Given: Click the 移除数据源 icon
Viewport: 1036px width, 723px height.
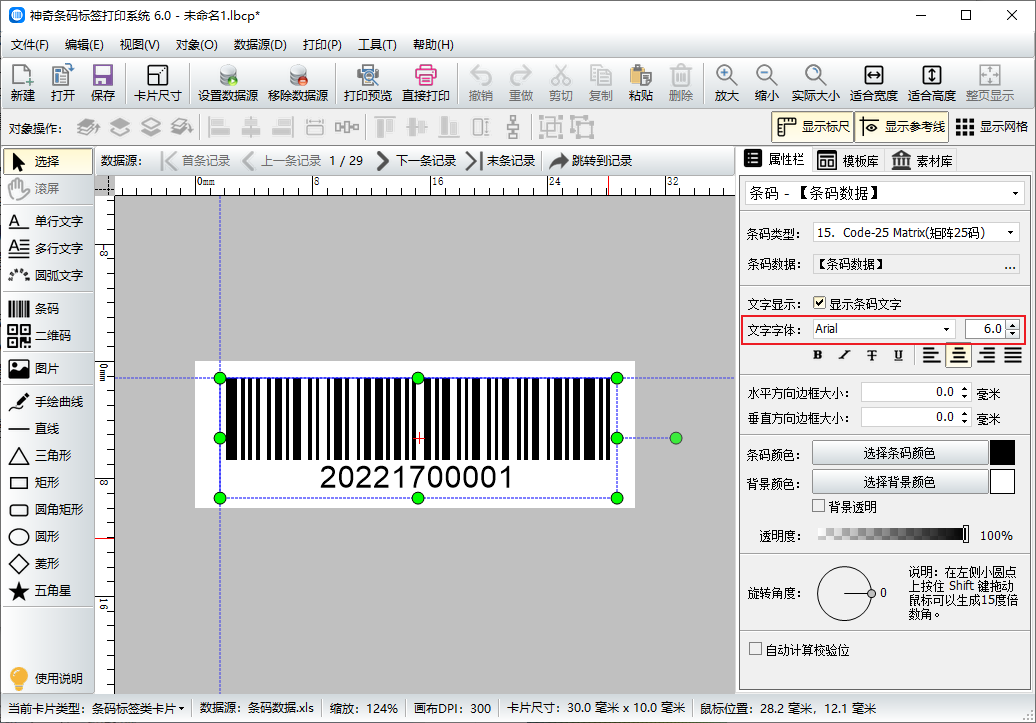Looking at the screenshot, I should (x=298, y=83).
